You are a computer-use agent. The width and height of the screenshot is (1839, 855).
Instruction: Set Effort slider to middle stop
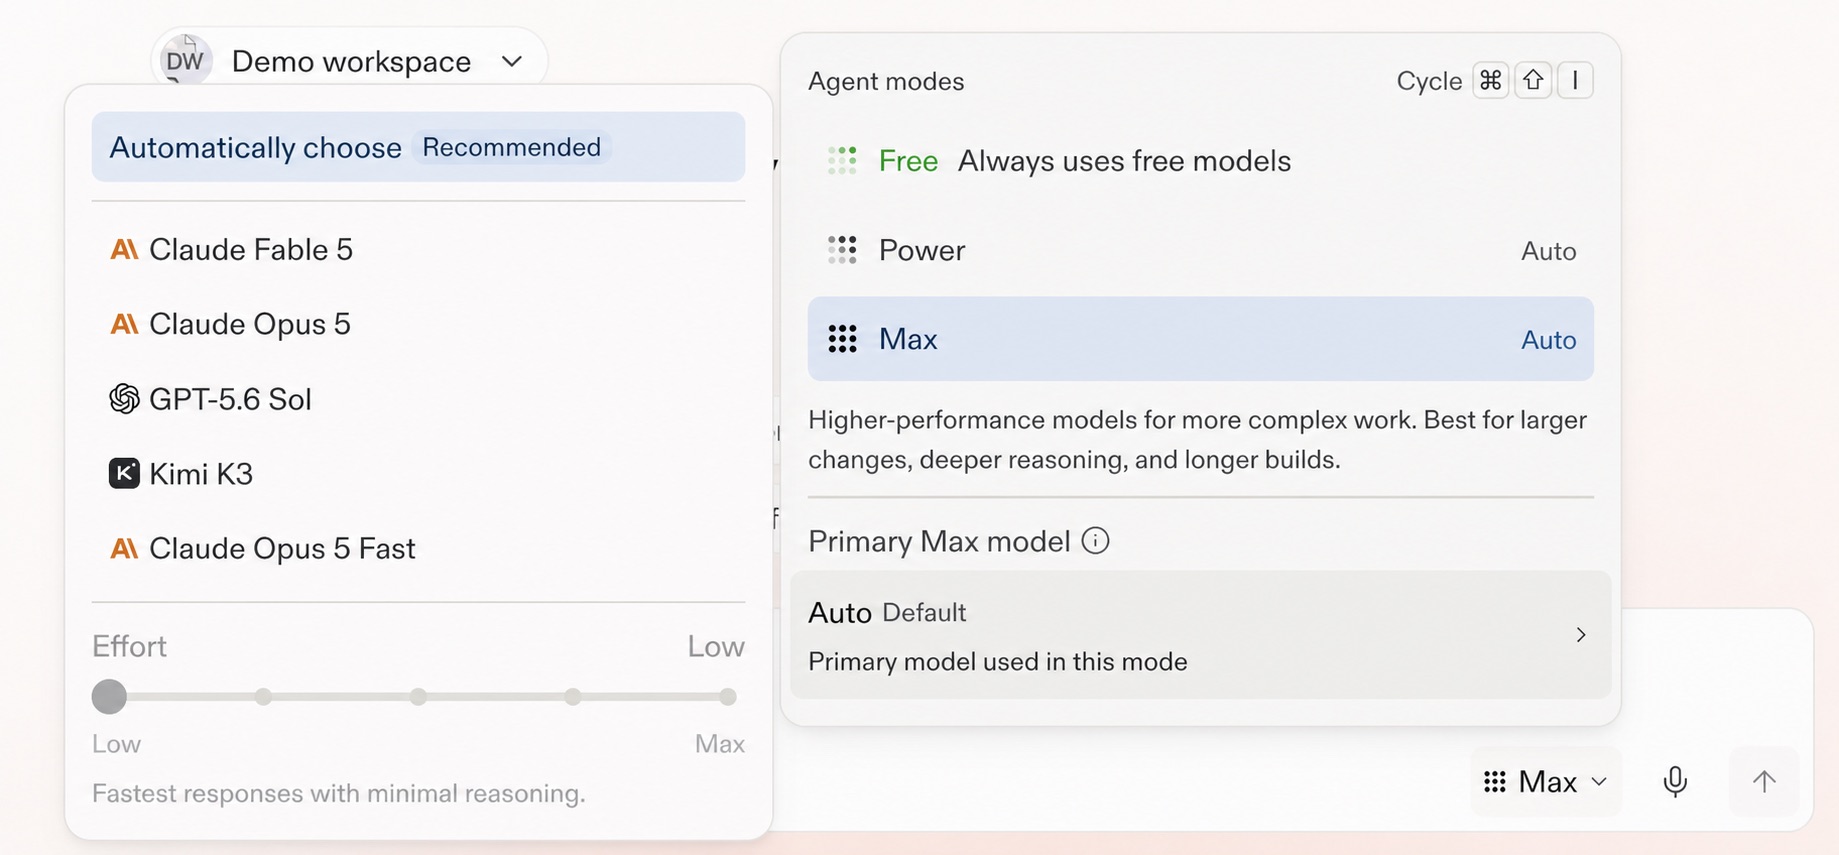418,697
